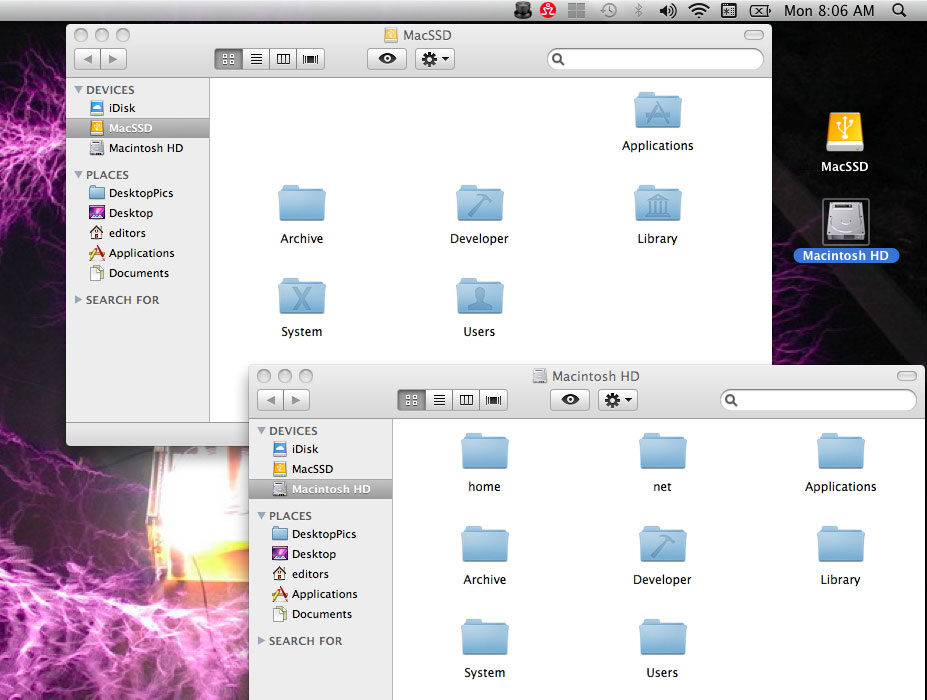
Task: Select MacSSD in Macintosh HD window sidebar
Action: click(x=320, y=469)
